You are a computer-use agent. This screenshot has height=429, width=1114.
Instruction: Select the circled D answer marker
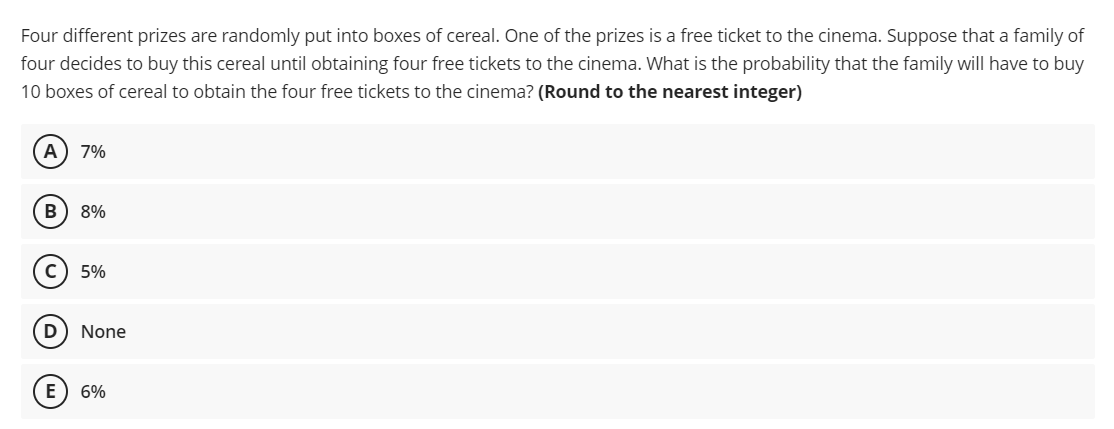pyautogui.click(x=50, y=332)
